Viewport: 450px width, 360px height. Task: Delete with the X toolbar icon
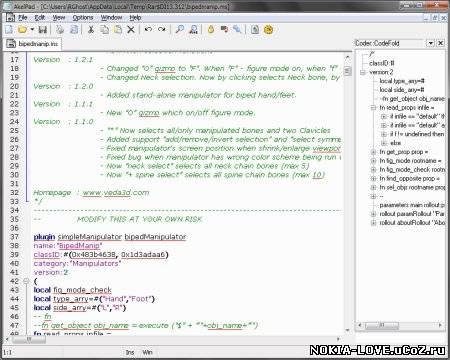[x=131, y=30]
